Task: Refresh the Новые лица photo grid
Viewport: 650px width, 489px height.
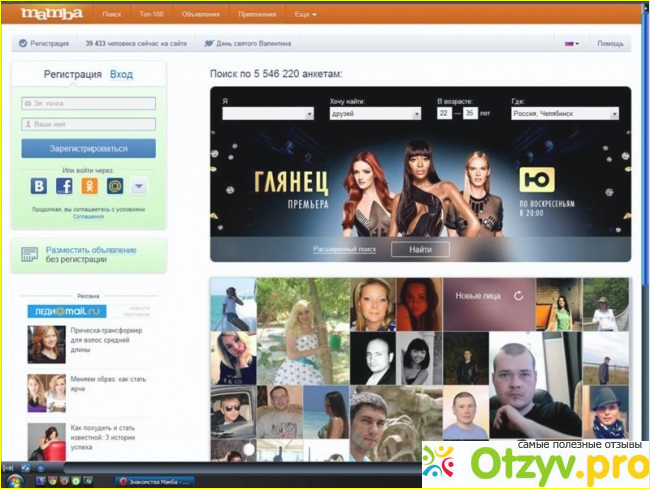Action: pyautogui.click(x=518, y=296)
